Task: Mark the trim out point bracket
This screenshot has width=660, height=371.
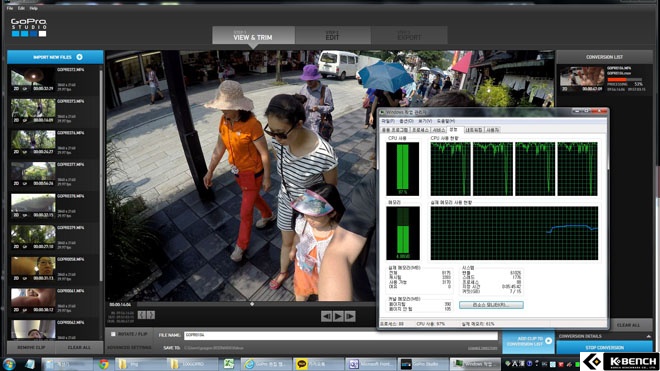Action: (x=151, y=315)
